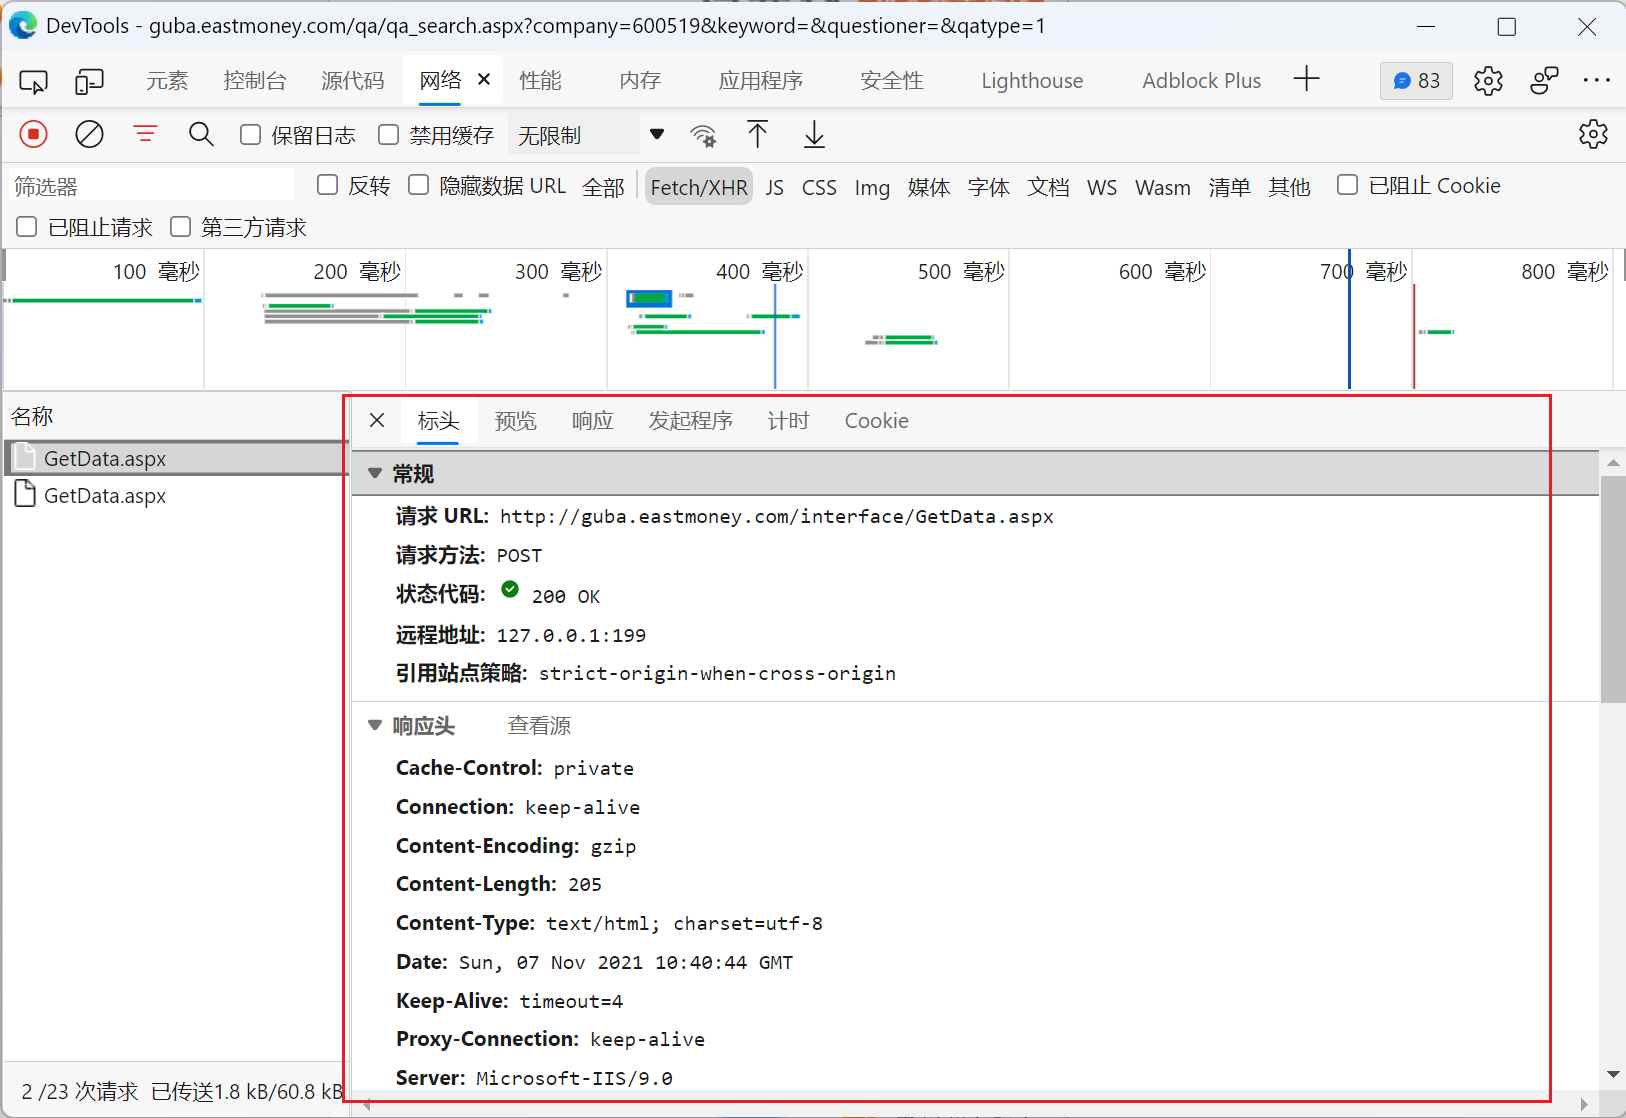The image size is (1626, 1118).
Task: Click the headers pane vertical scrollbar
Action: [1612, 590]
